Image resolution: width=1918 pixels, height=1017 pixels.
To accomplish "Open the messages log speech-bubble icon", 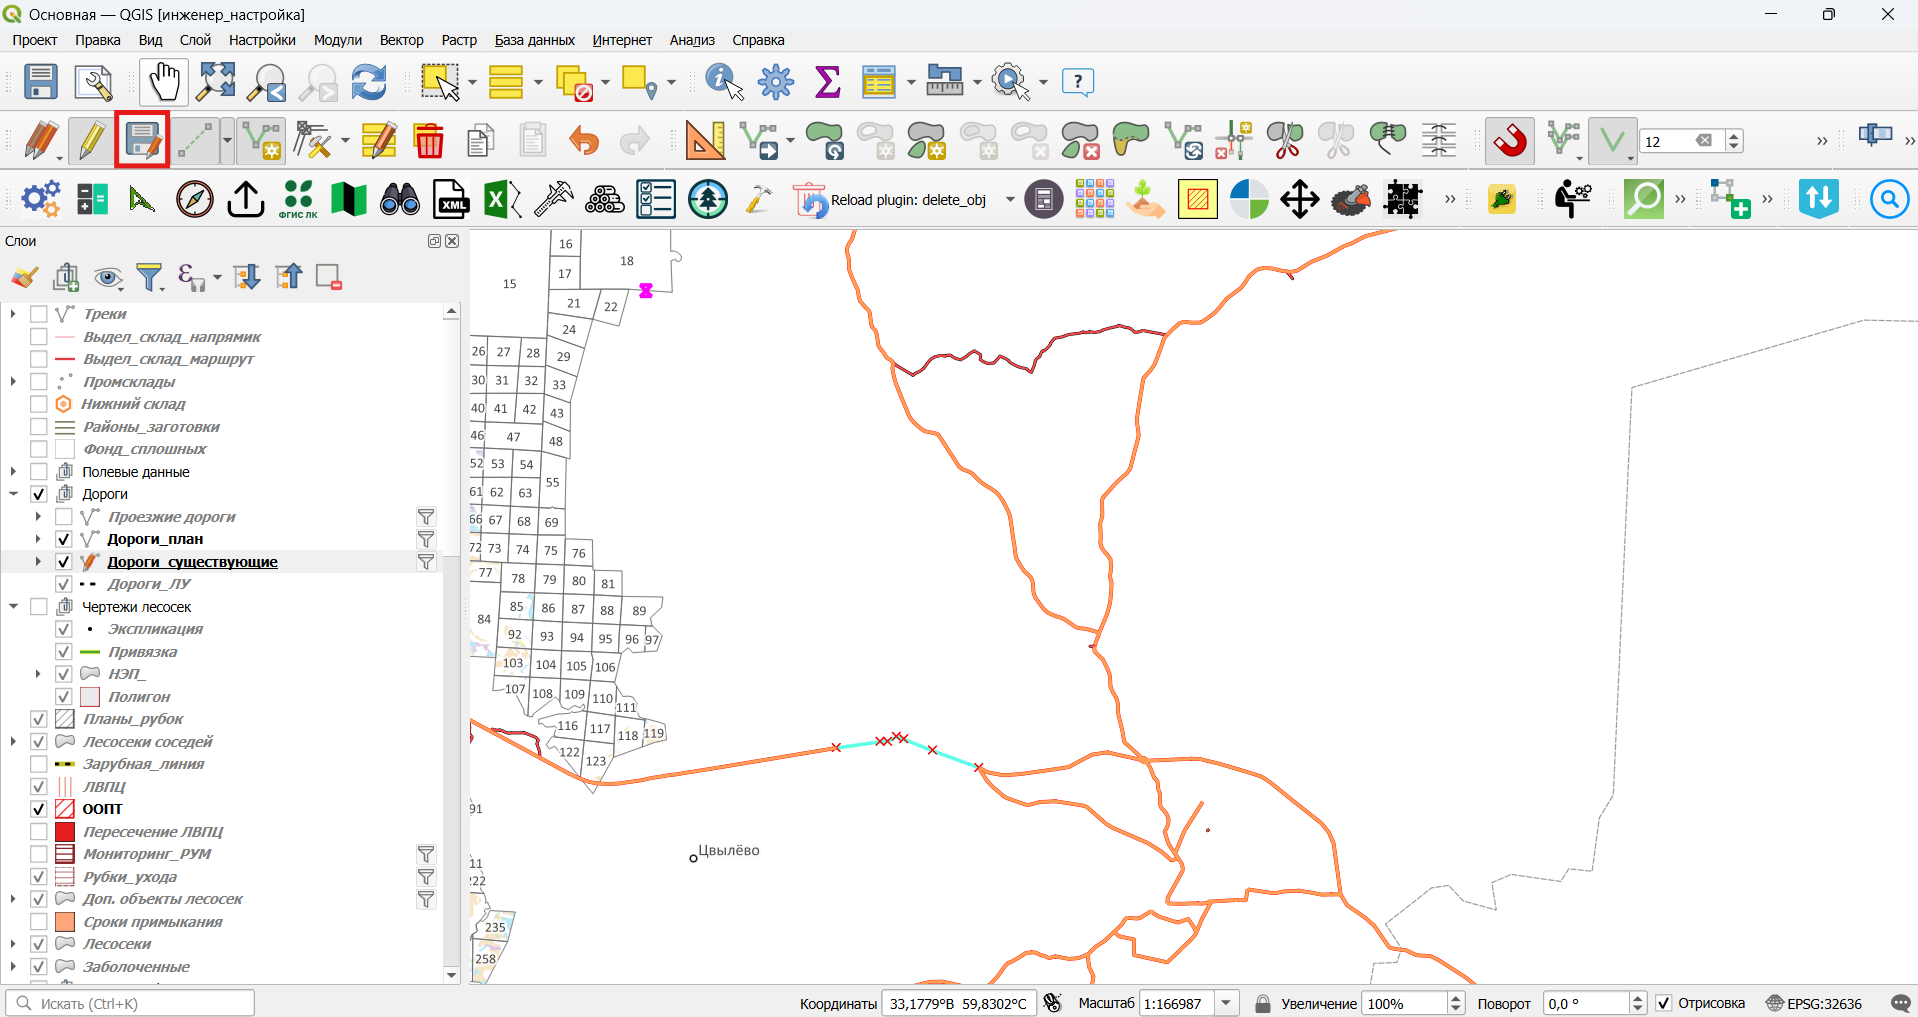I will pyautogui.click(x=1901, y=1003).
